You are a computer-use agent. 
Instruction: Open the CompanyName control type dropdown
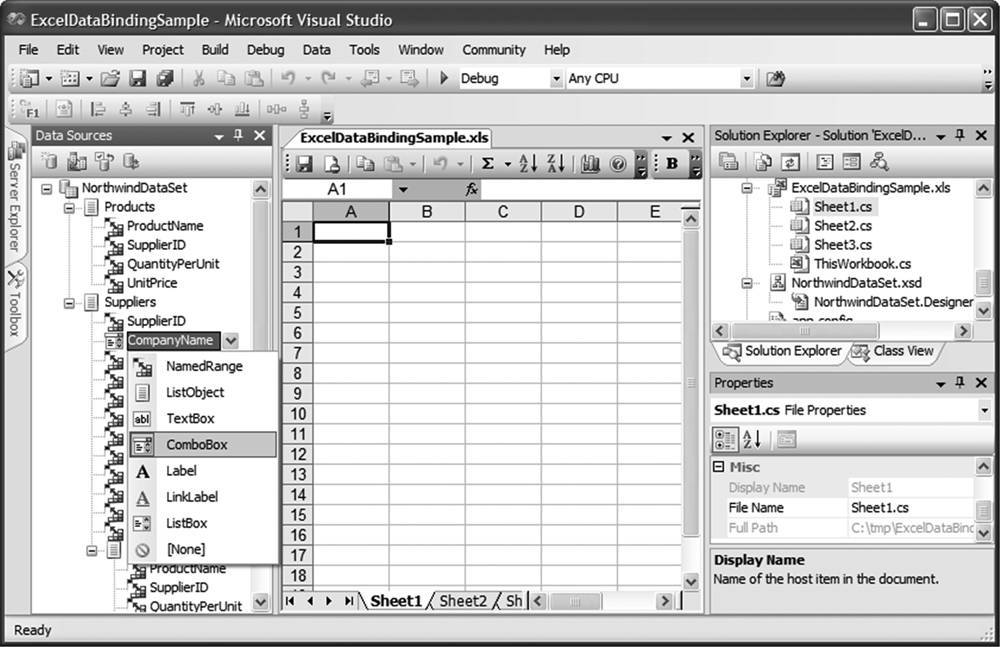tap(231, 341)
